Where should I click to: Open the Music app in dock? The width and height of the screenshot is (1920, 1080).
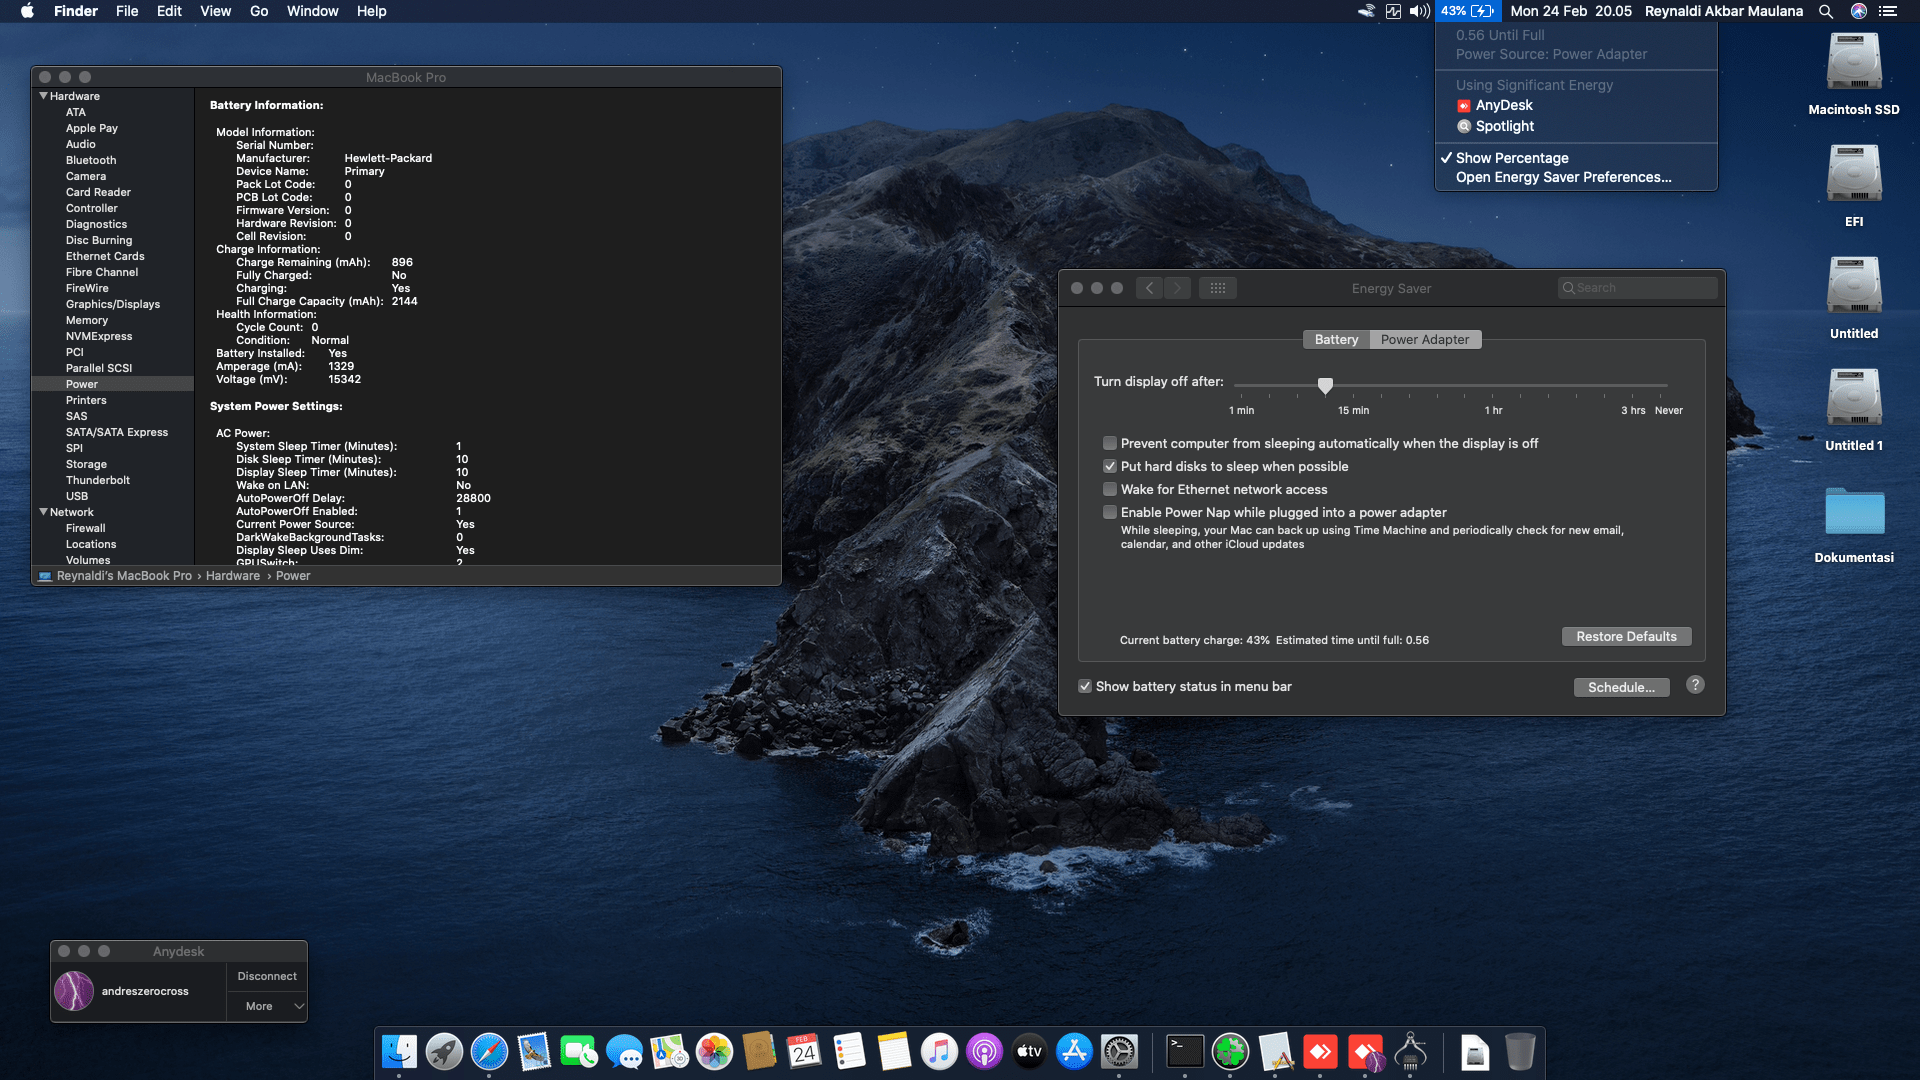click(939, 1052)
